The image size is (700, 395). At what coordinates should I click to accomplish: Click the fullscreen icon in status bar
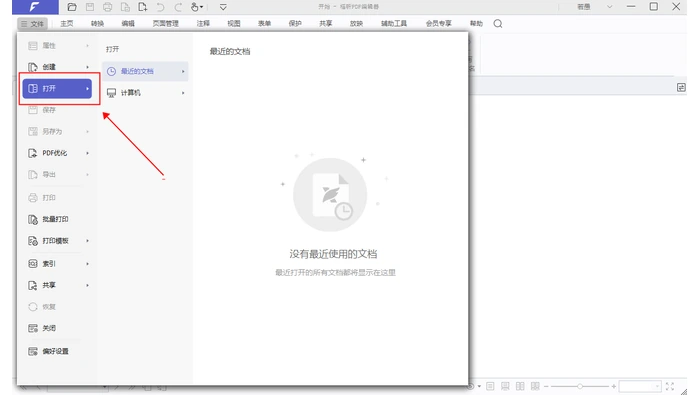coord(670,386)
